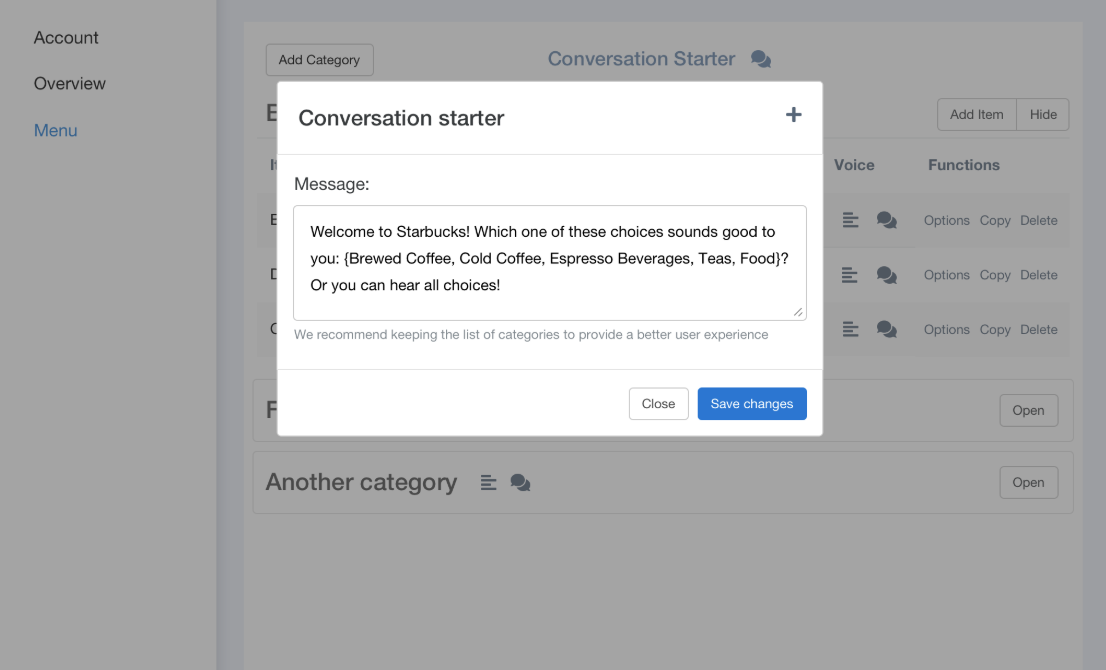1106x670 pixels.
Task: Hide the expanded category with Hide button
Action: point(1043,114)
